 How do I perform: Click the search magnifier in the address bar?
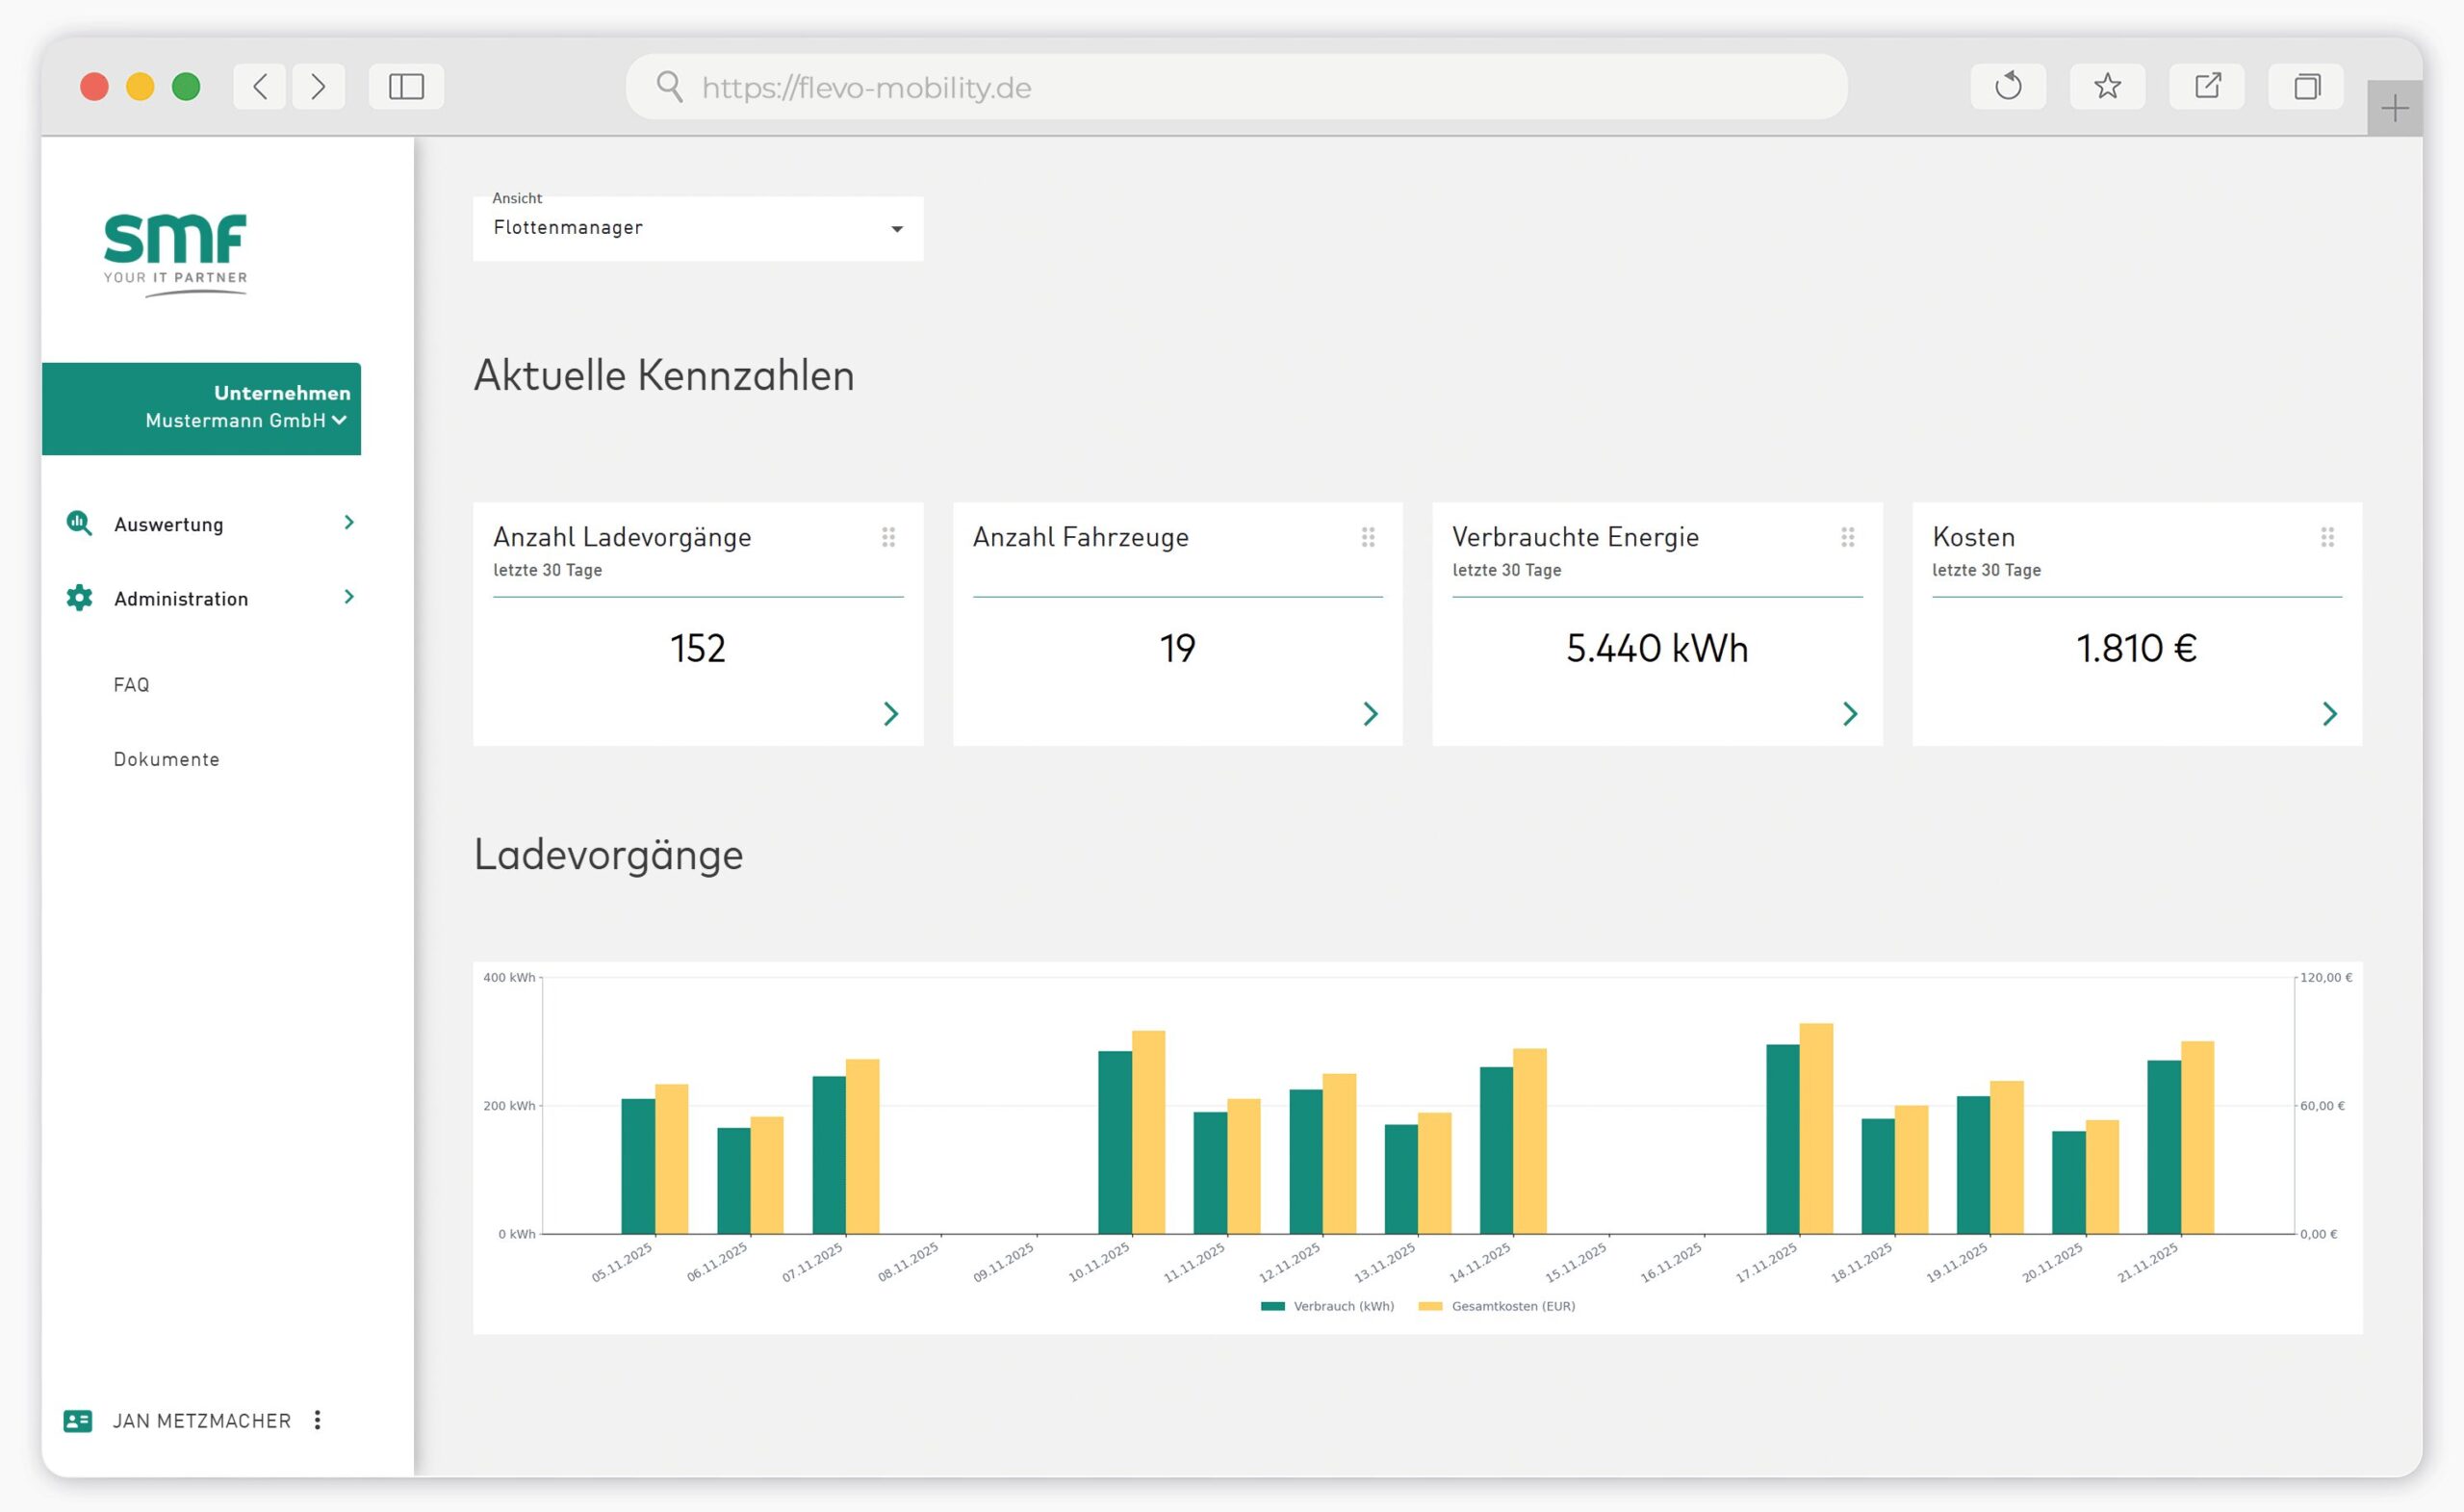[668, 86]
